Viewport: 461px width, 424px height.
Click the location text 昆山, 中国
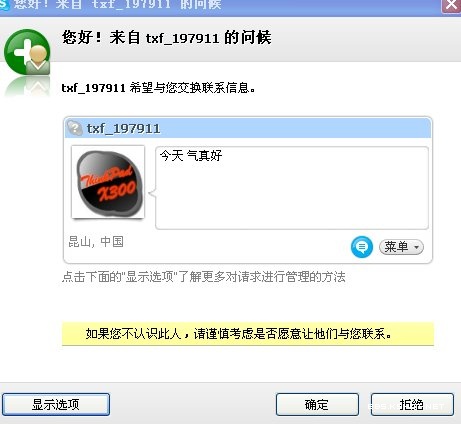tap(96, 242)
